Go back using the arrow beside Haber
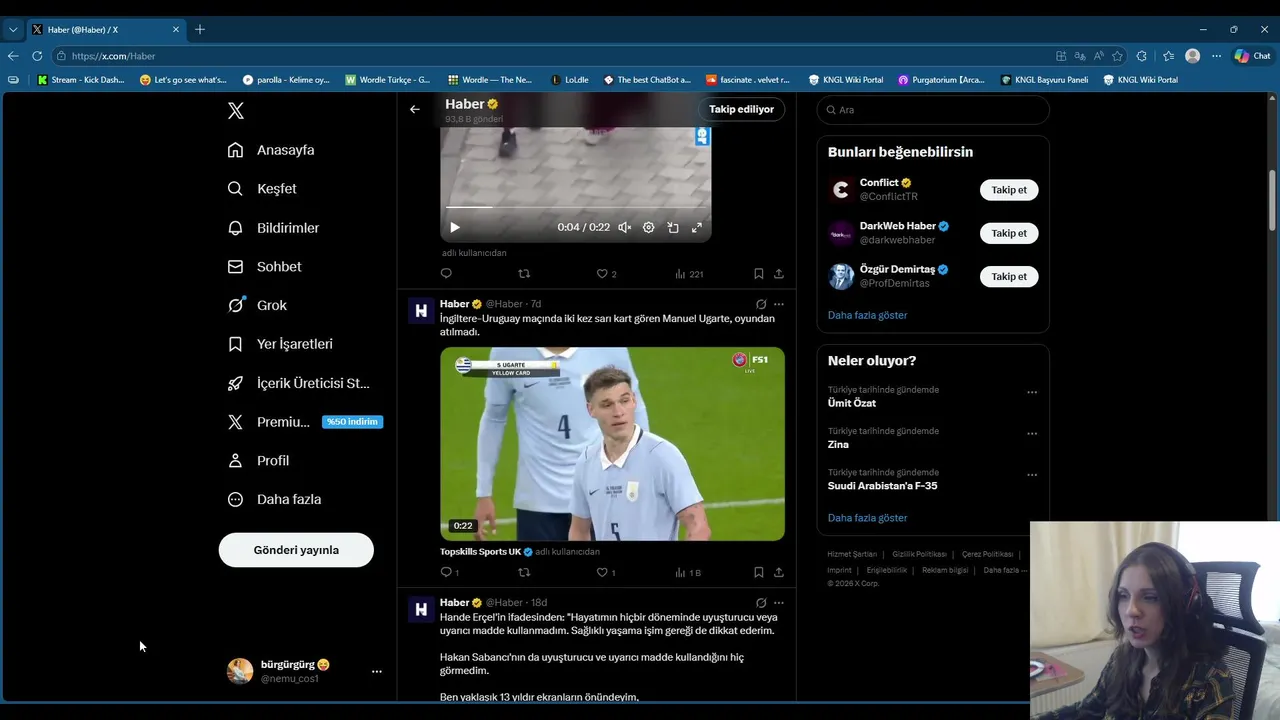Screen dimensions: 1280x720 (415, 109)
